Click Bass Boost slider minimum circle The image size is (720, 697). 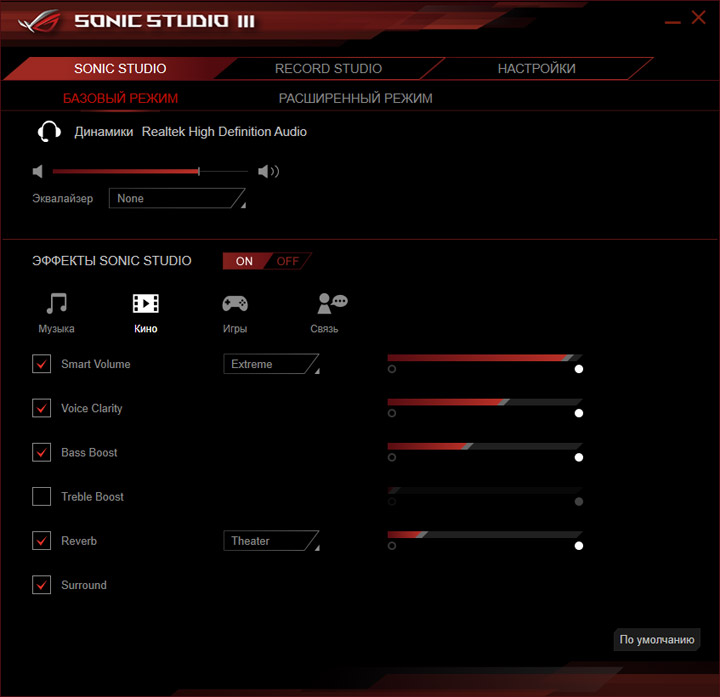392,457
